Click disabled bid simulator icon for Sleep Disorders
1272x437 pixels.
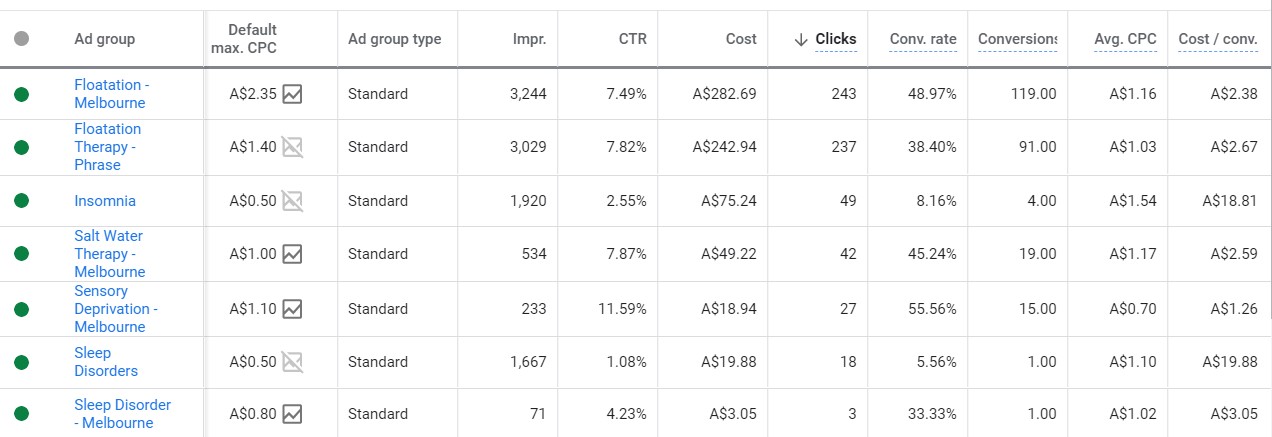click(x=292, y=362)
